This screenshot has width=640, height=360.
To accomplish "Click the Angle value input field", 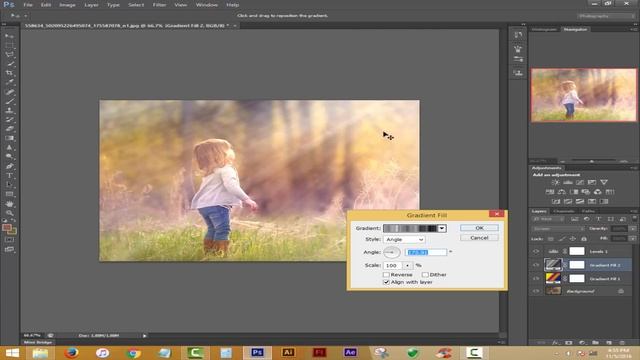I will [426, 252].
